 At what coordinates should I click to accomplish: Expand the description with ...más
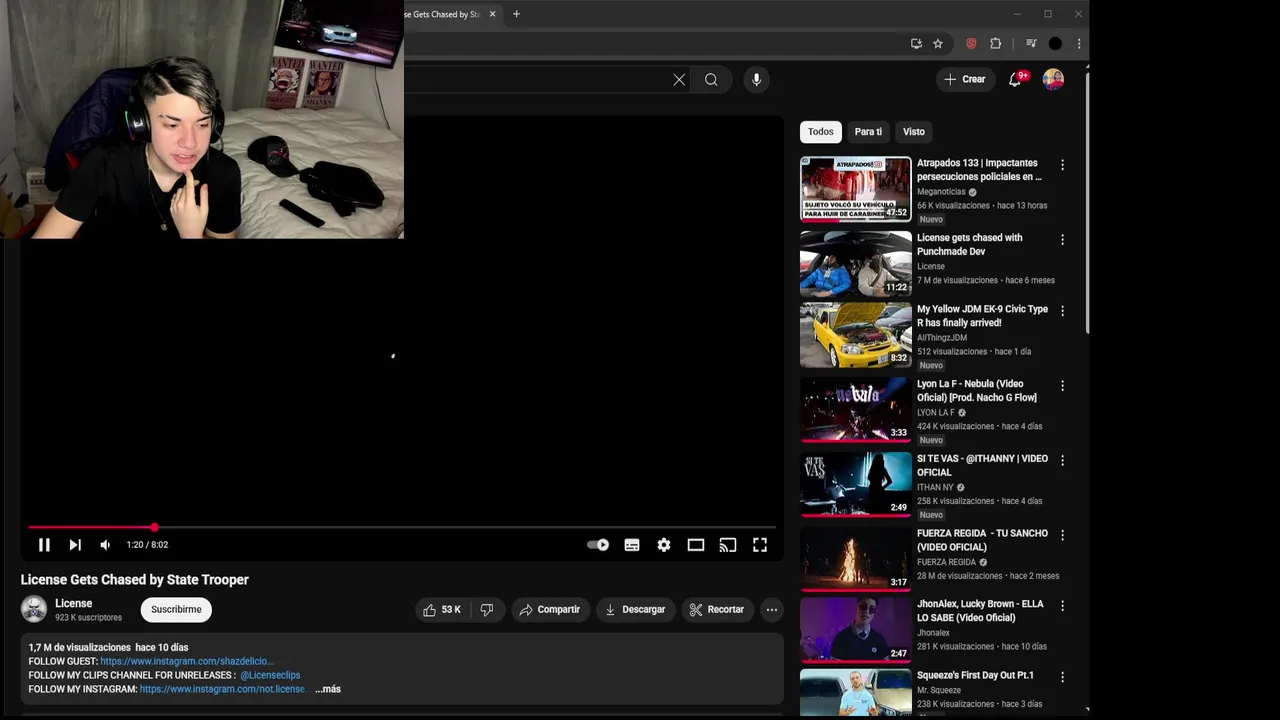328,689
